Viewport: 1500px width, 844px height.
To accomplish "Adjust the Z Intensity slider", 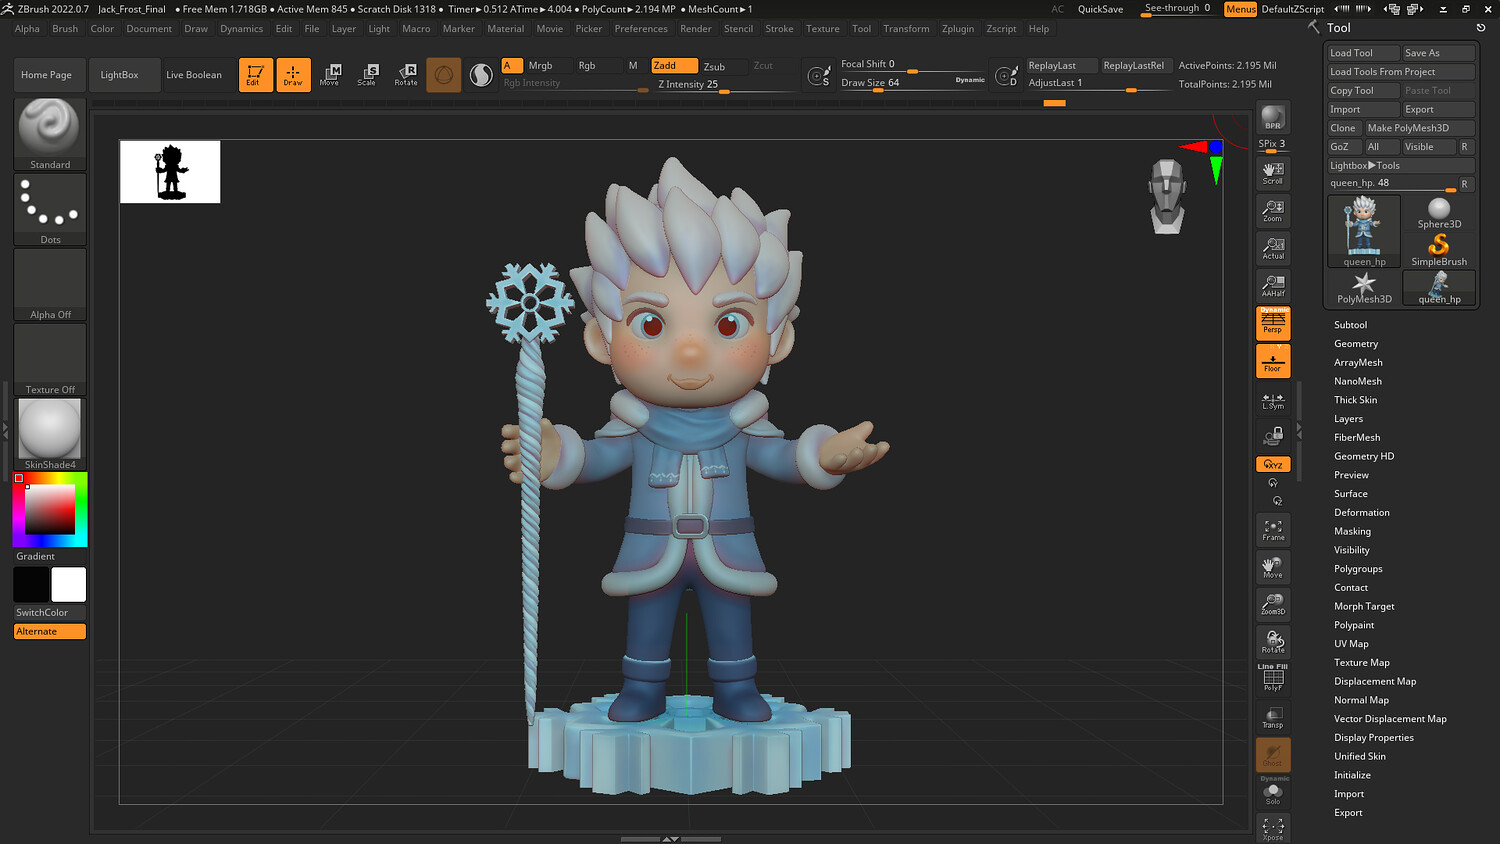I will [x=724, y=84].
